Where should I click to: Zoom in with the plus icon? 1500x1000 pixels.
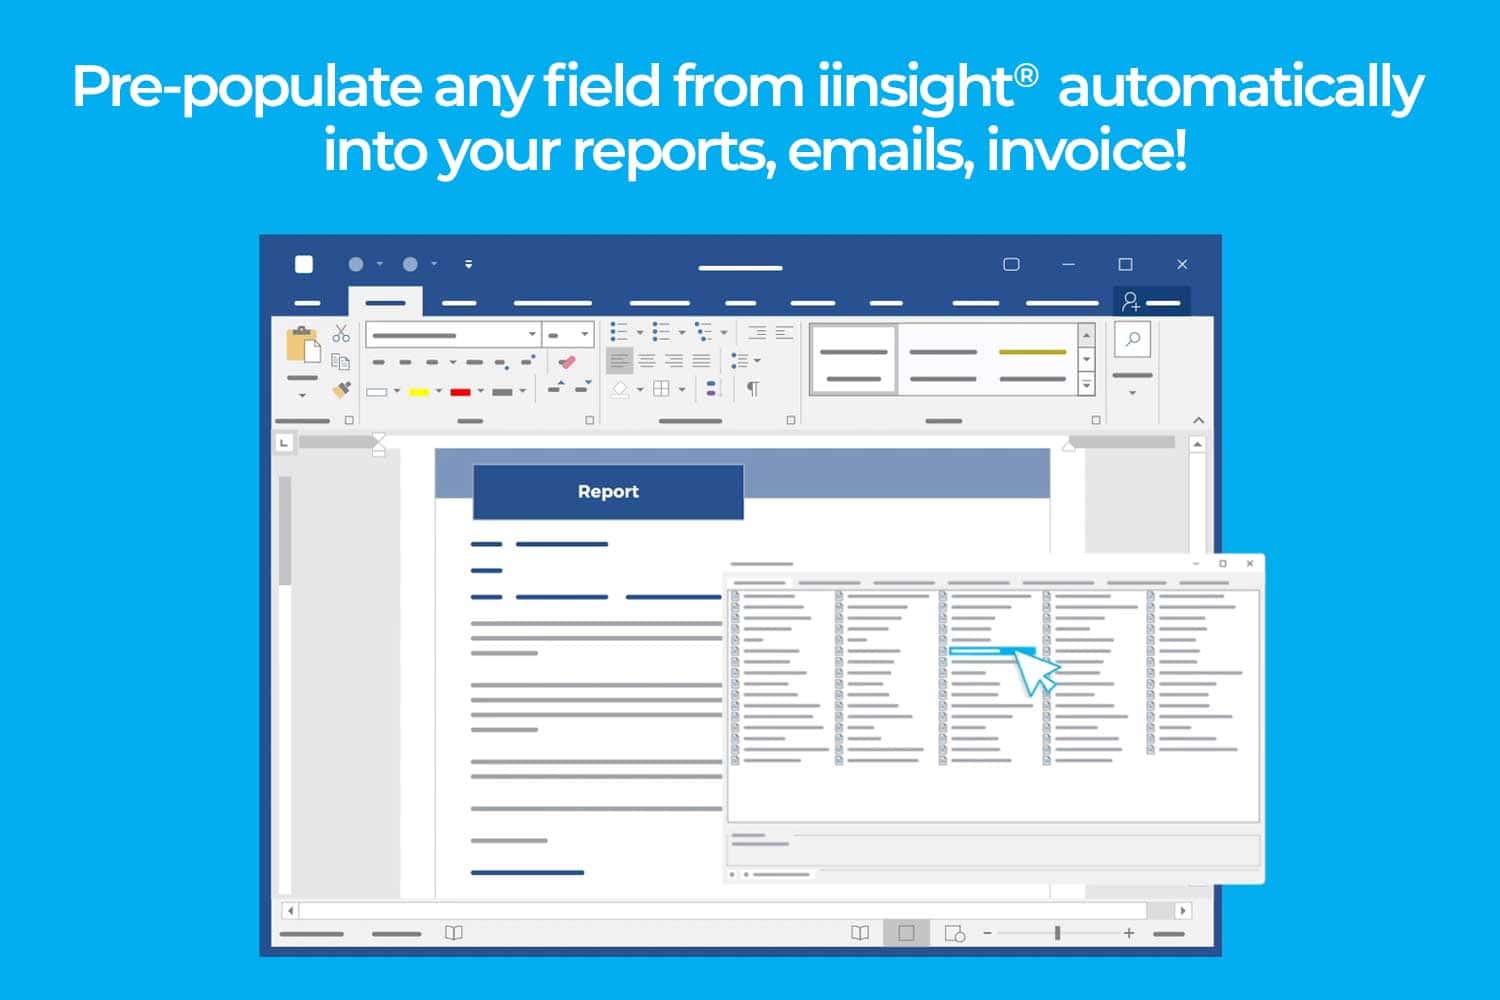coord(1129,933)
